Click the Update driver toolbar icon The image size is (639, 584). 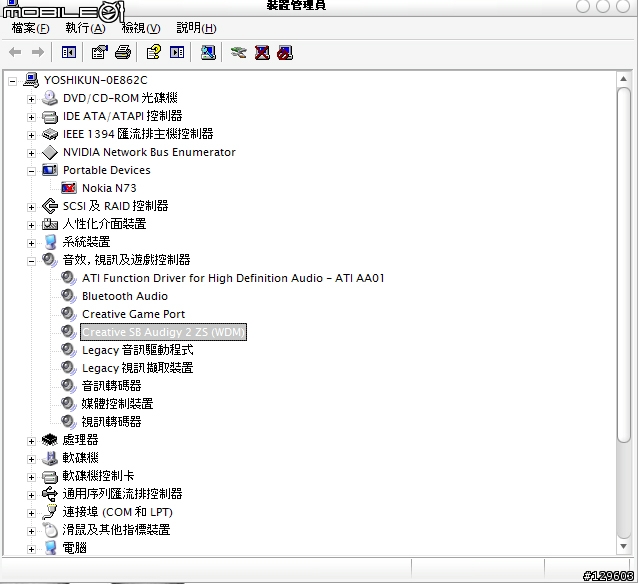[x=238, y=52]
